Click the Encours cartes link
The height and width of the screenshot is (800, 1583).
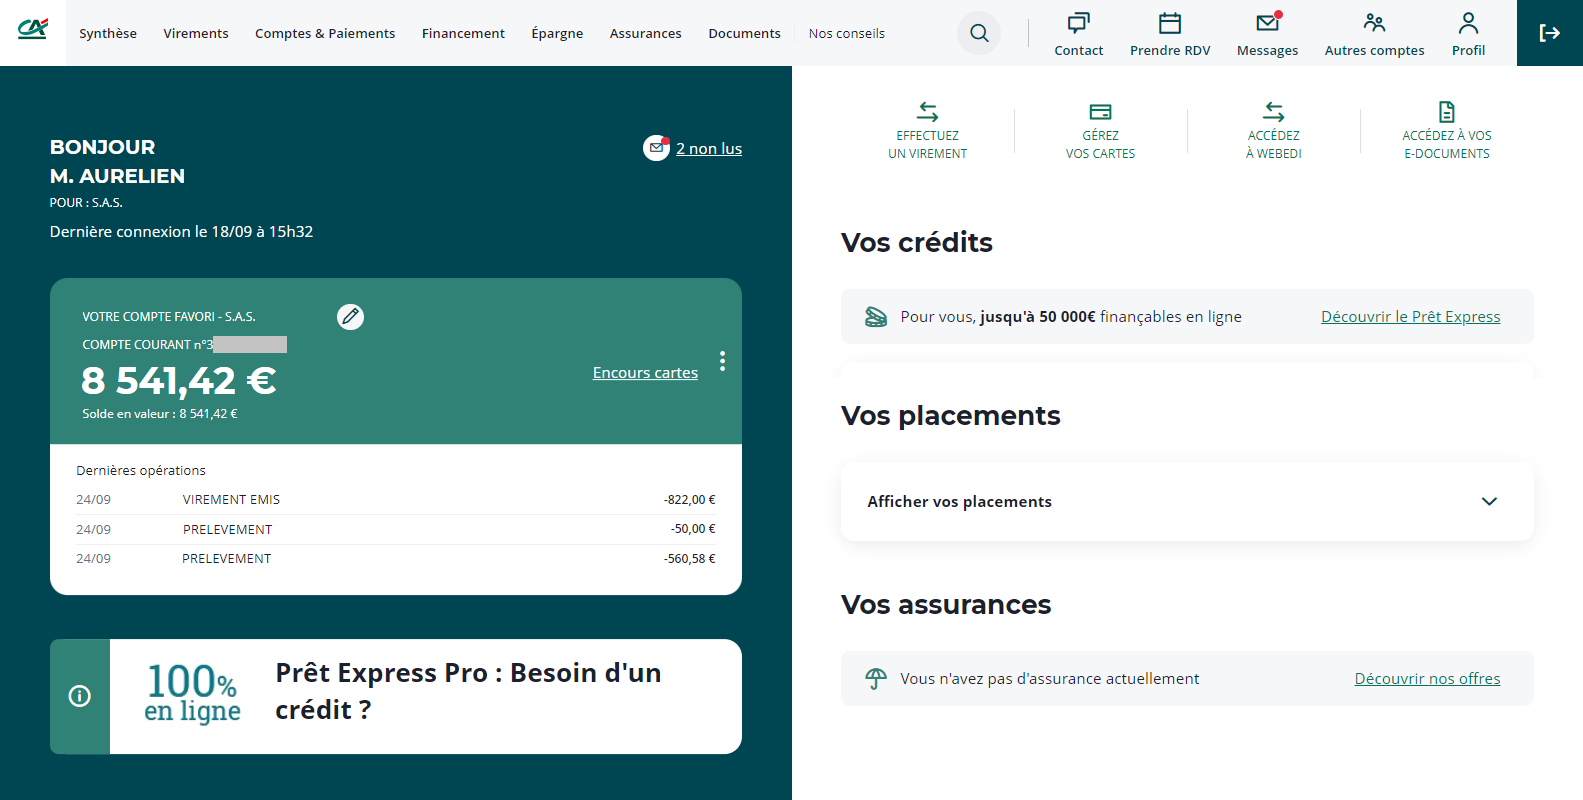[x=645, y=373]
